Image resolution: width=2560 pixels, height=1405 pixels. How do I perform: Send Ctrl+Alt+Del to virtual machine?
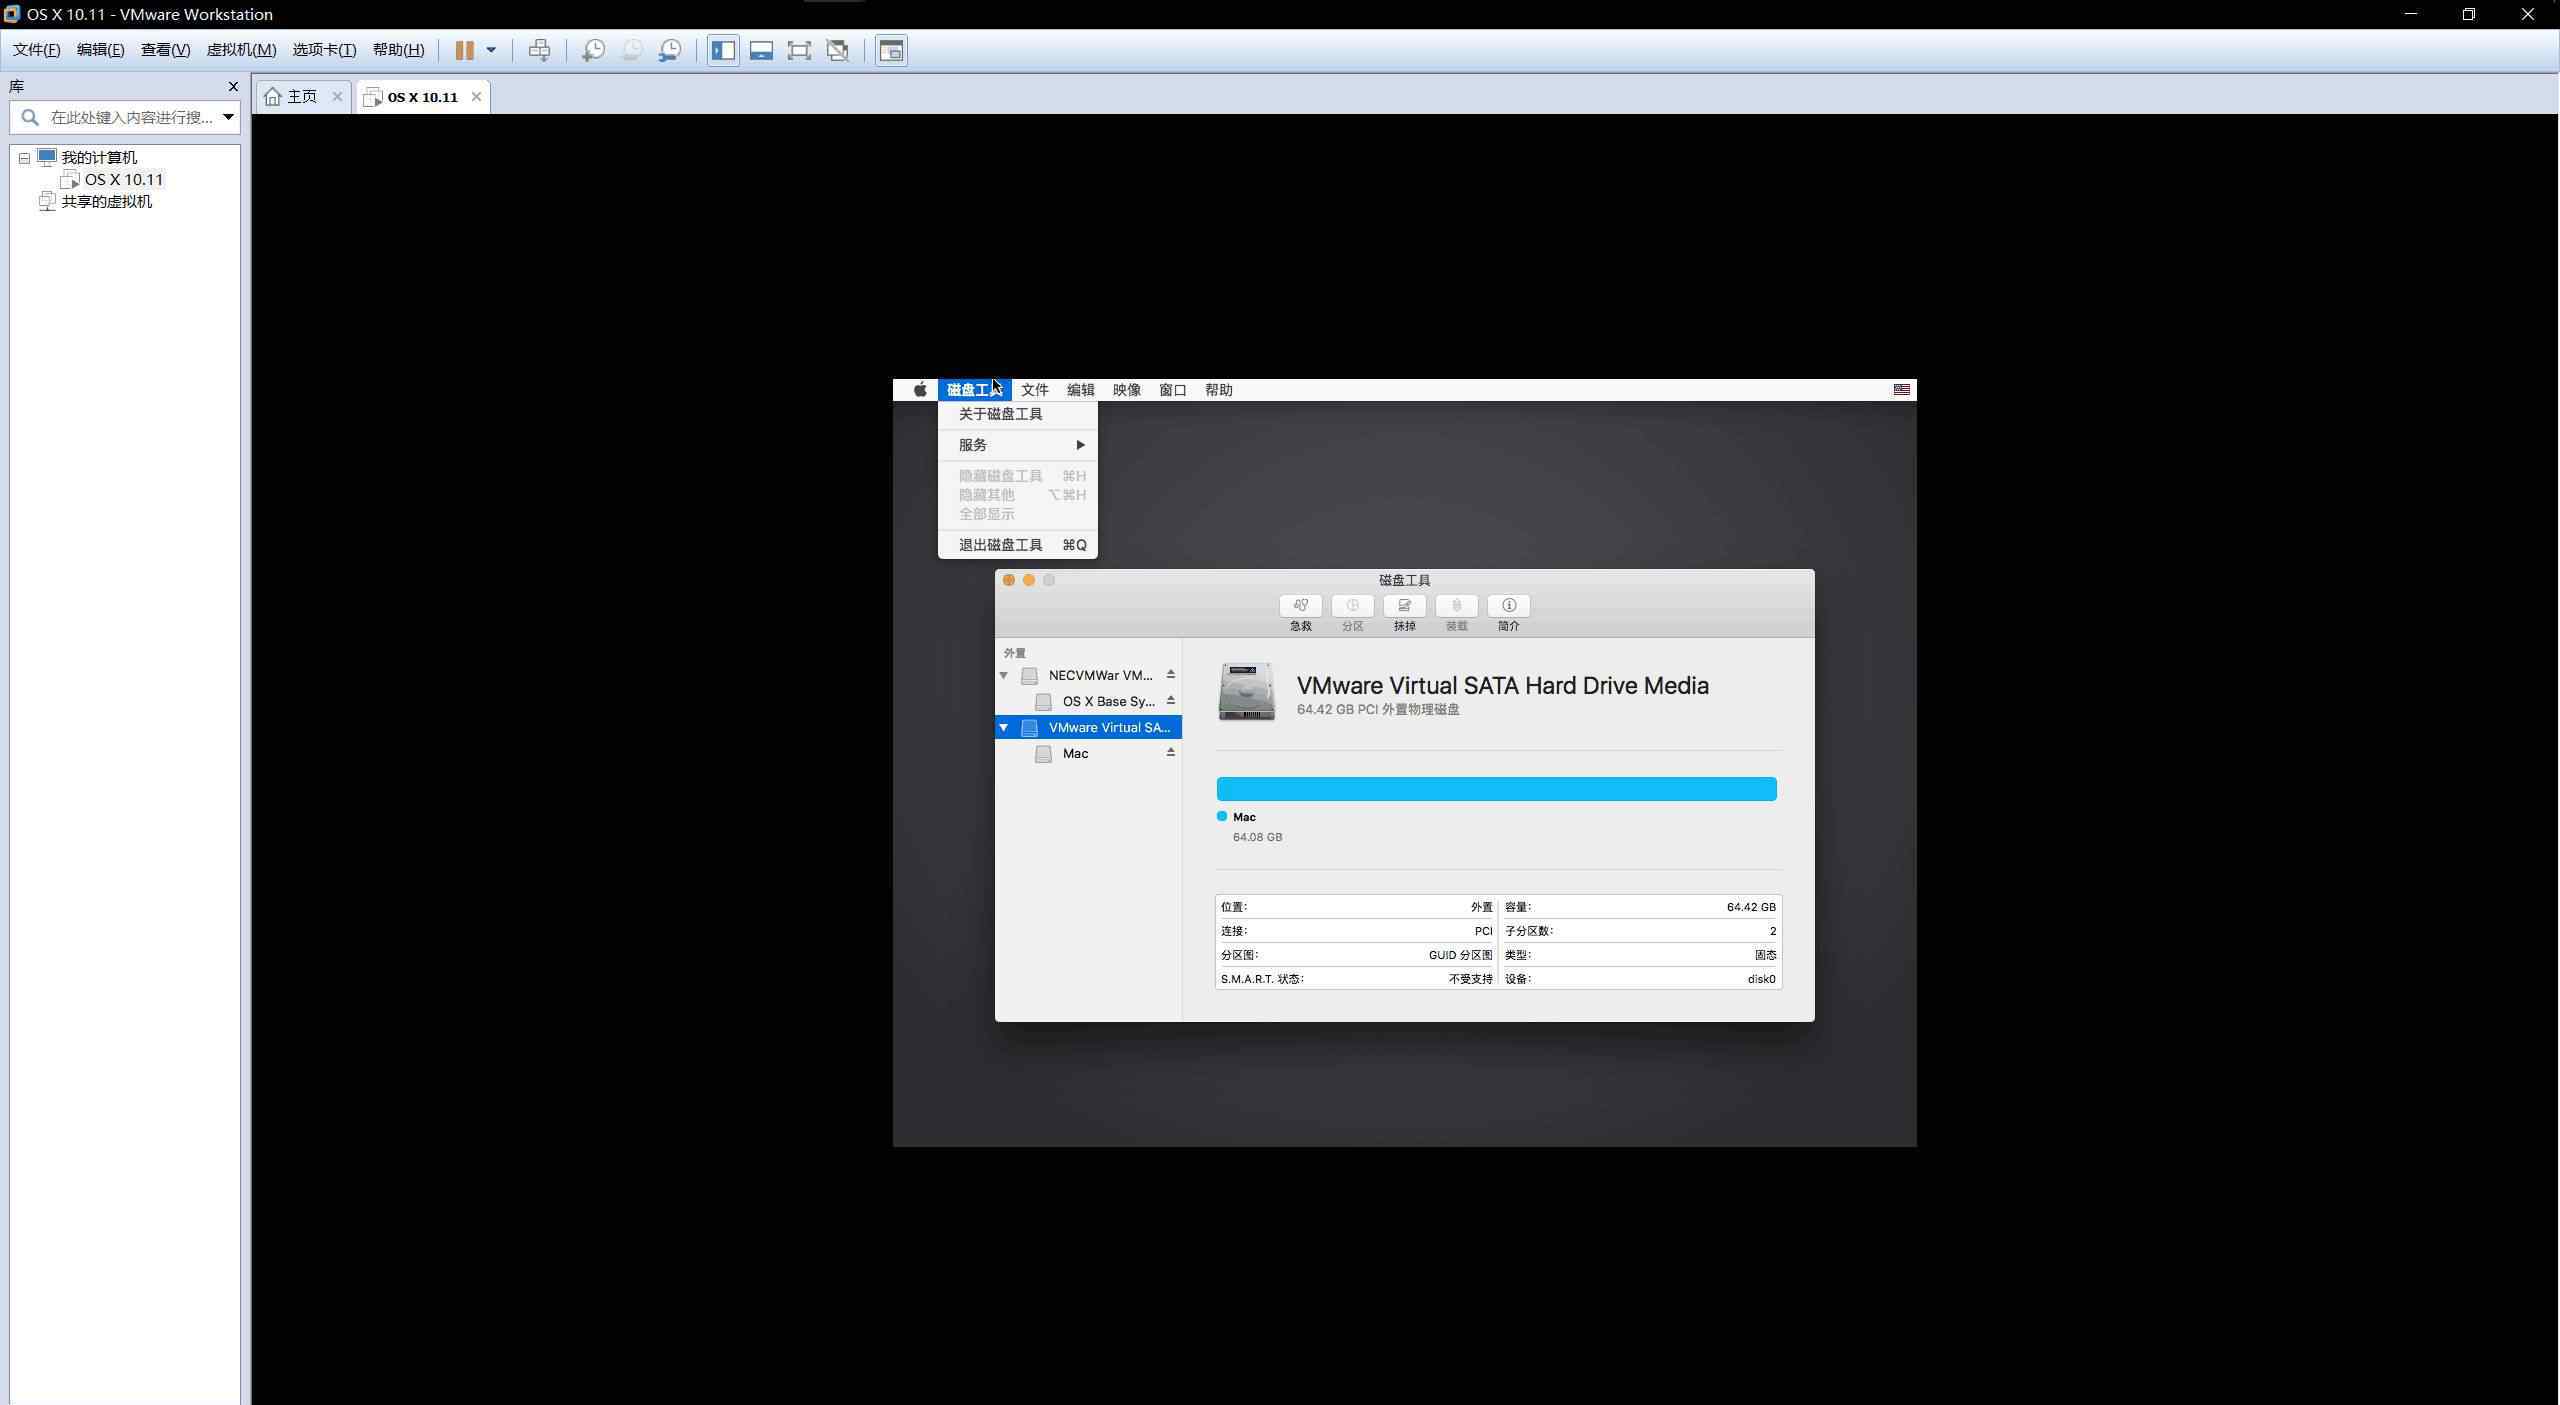coord(539,50)
